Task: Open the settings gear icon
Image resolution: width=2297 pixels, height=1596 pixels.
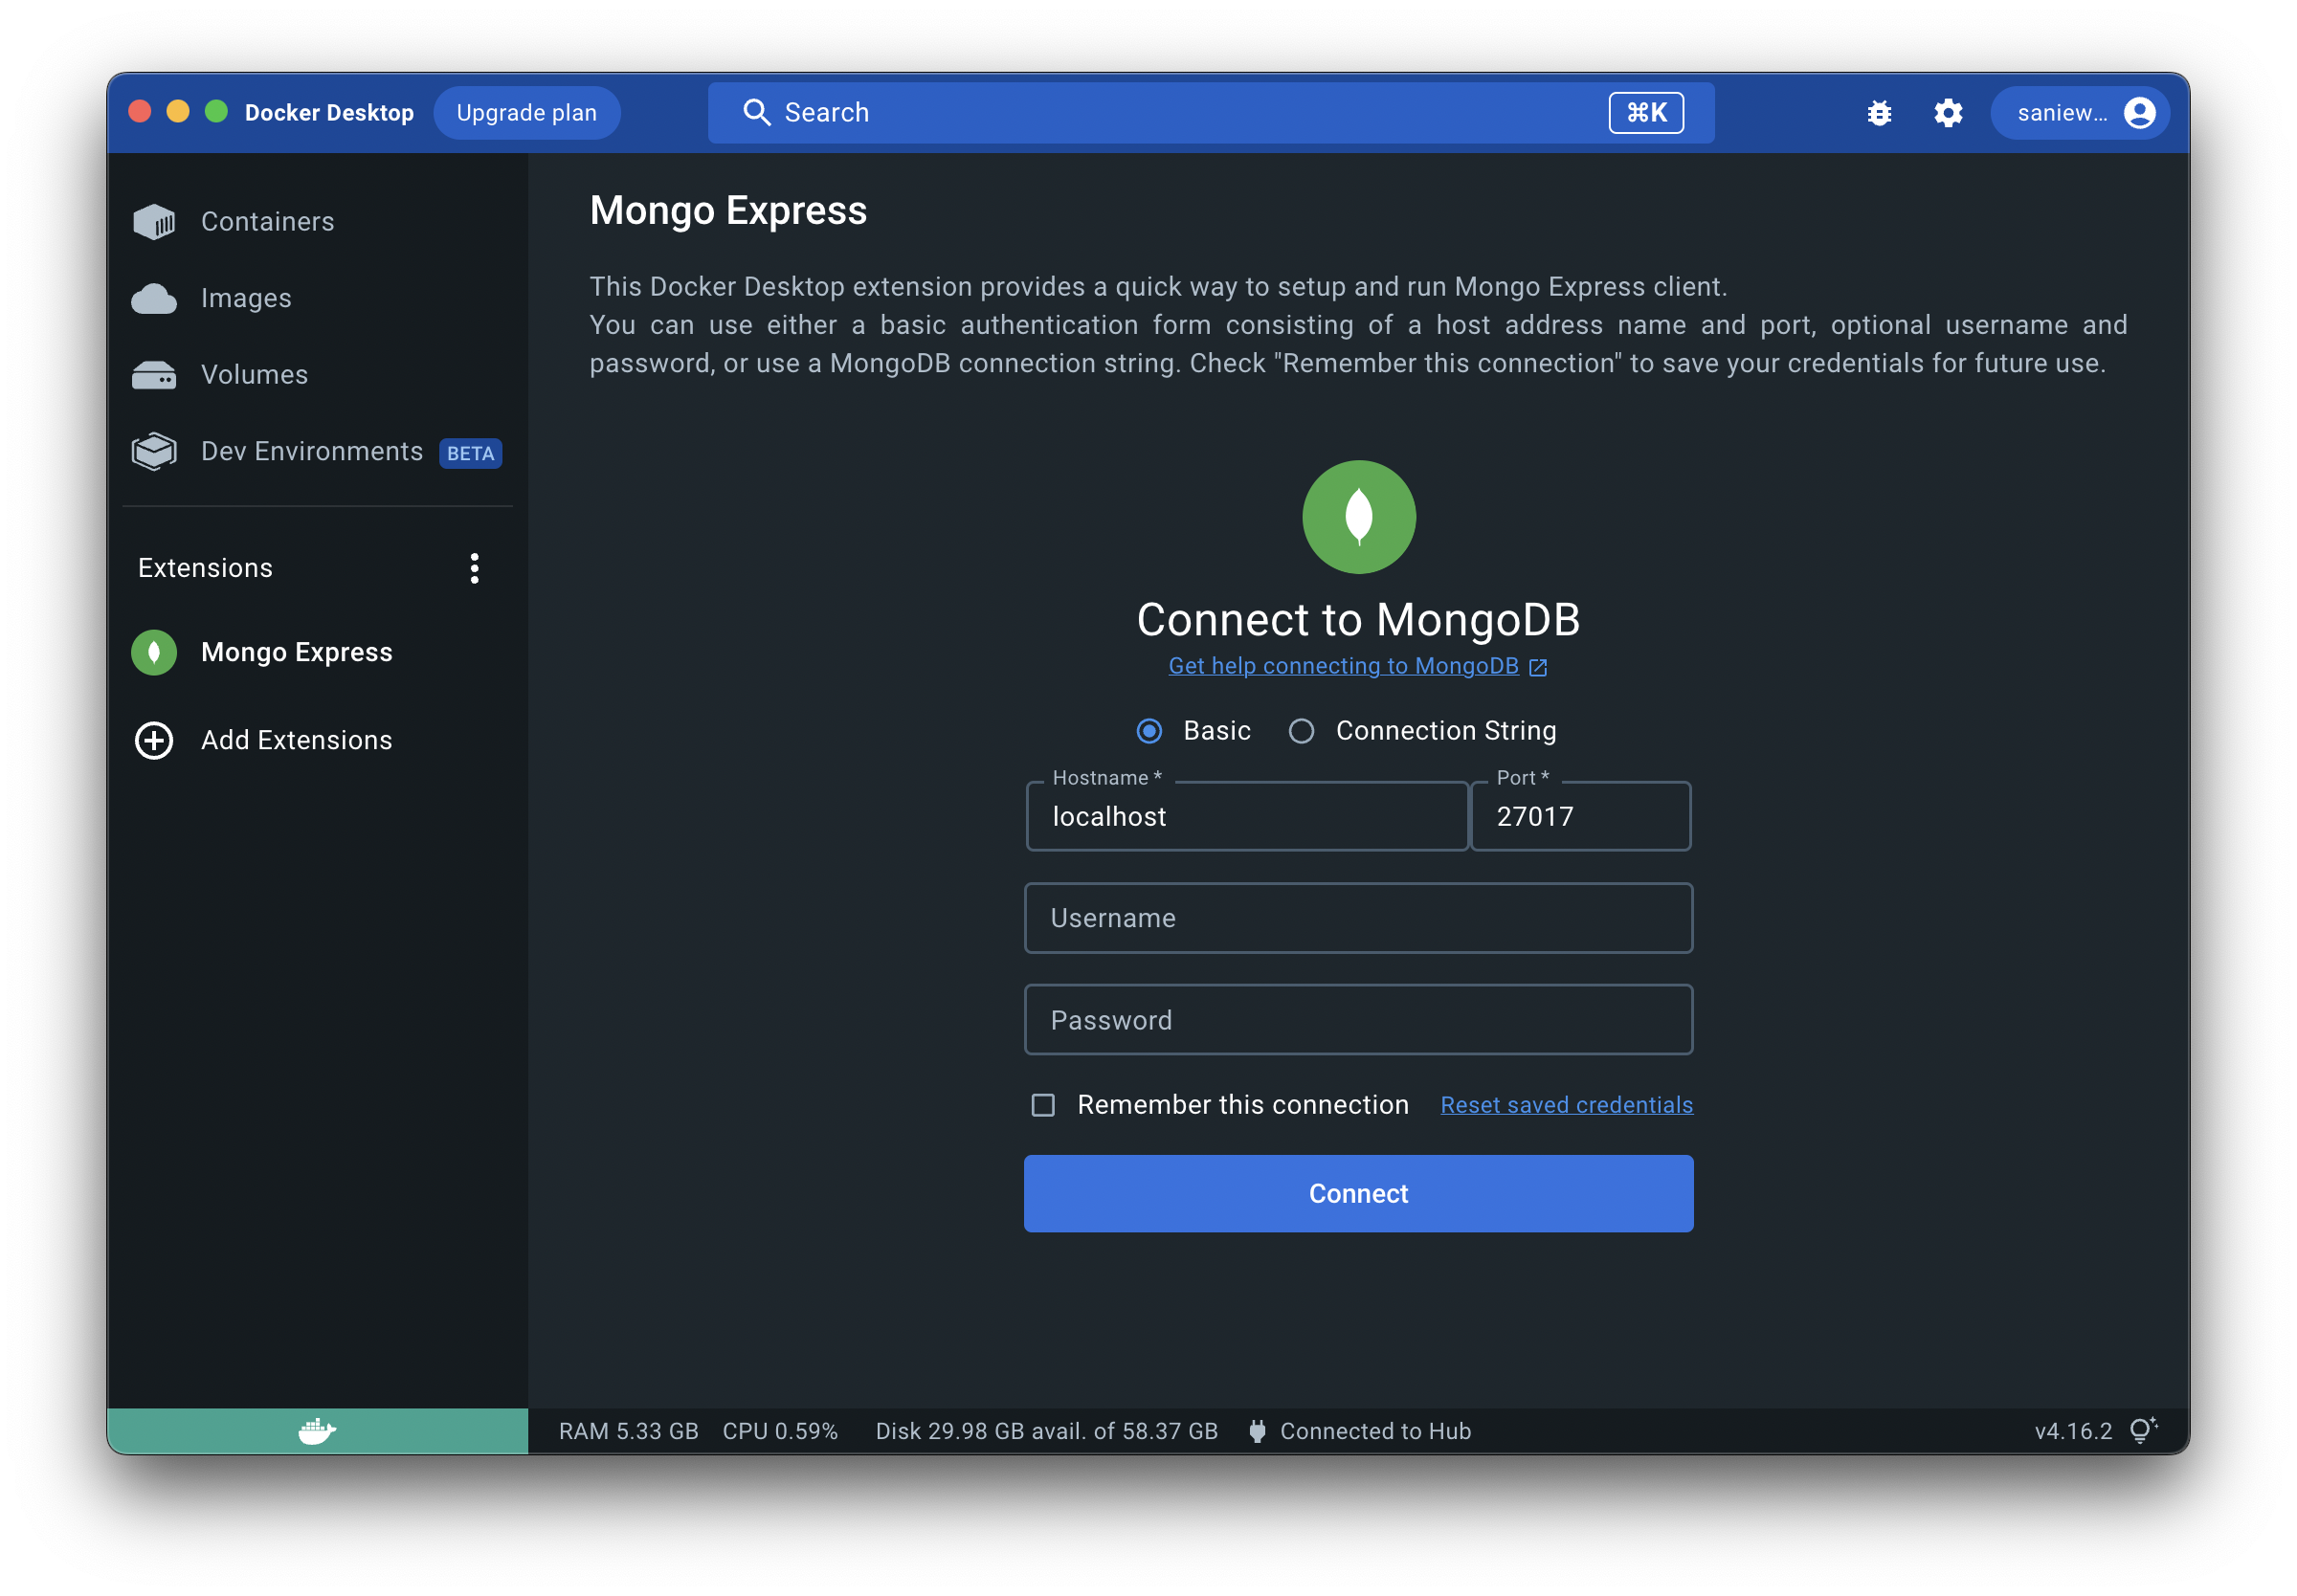Action: [x=1948, y=113]
